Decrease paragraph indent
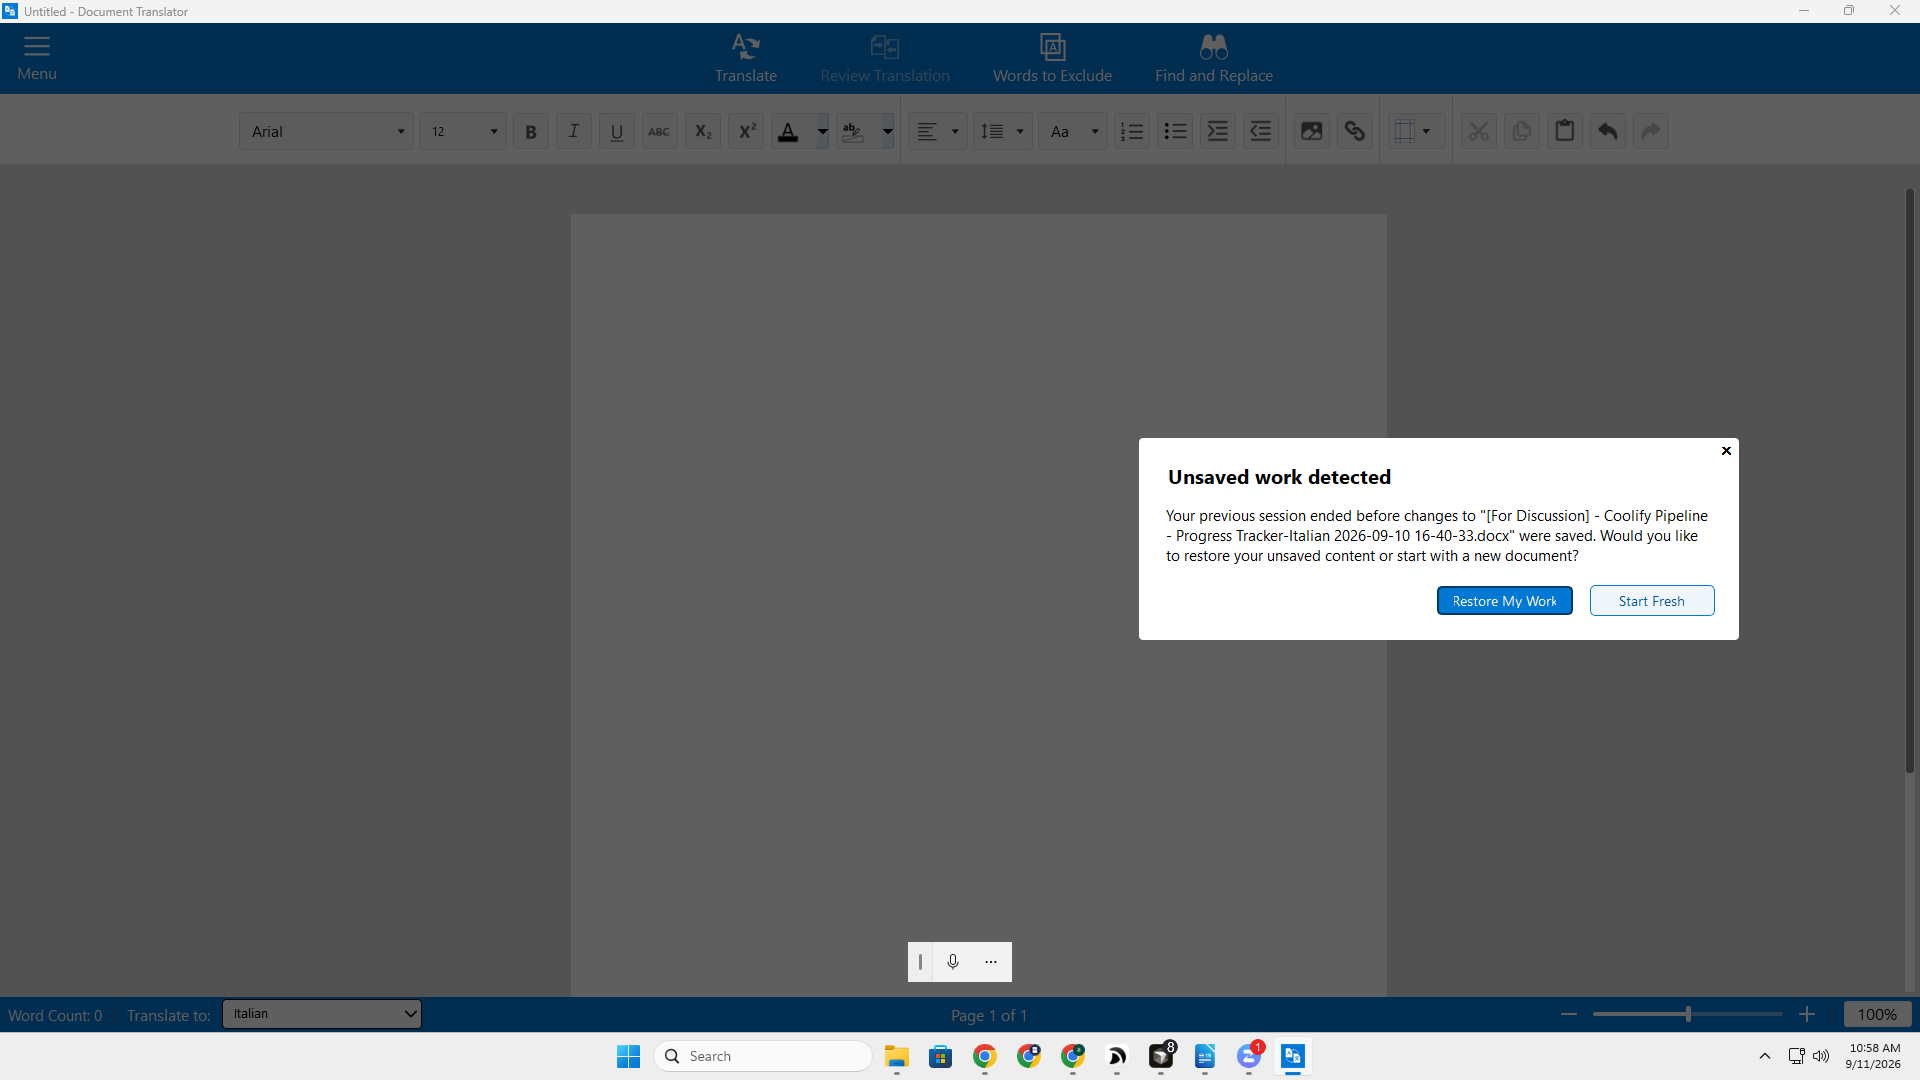The image size is (1920, 1080). (1261, 131)
